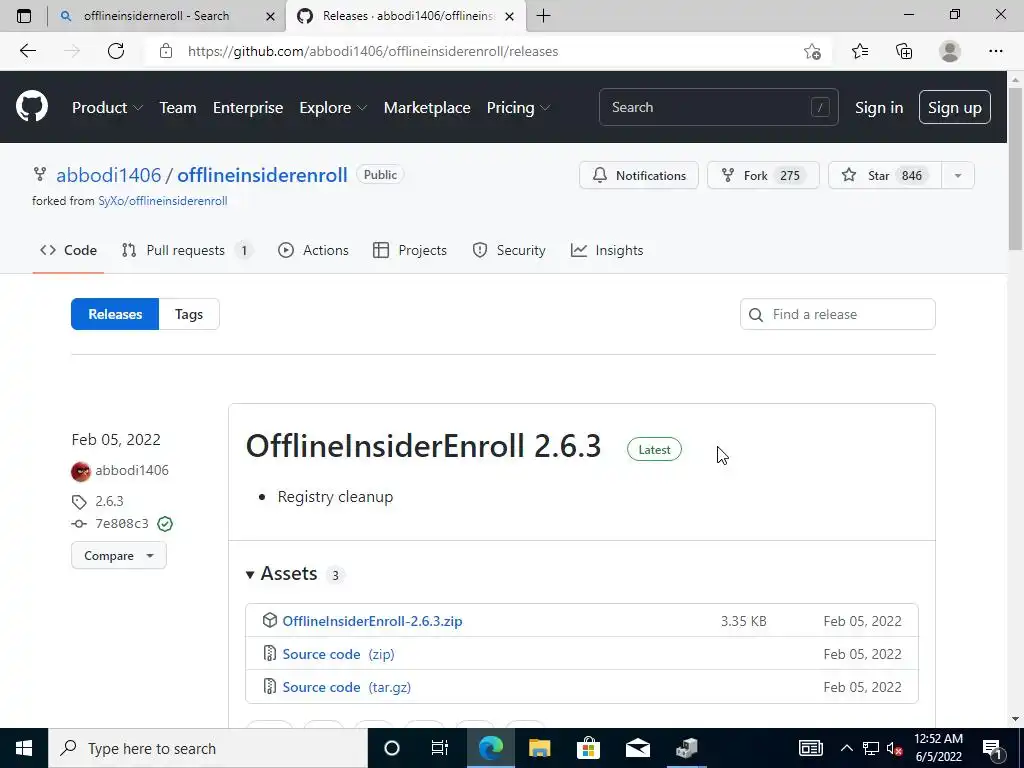This screenshot has width=1024, height=768.
Task: Add this page to favorites star
Action: (x=812, y=51)
